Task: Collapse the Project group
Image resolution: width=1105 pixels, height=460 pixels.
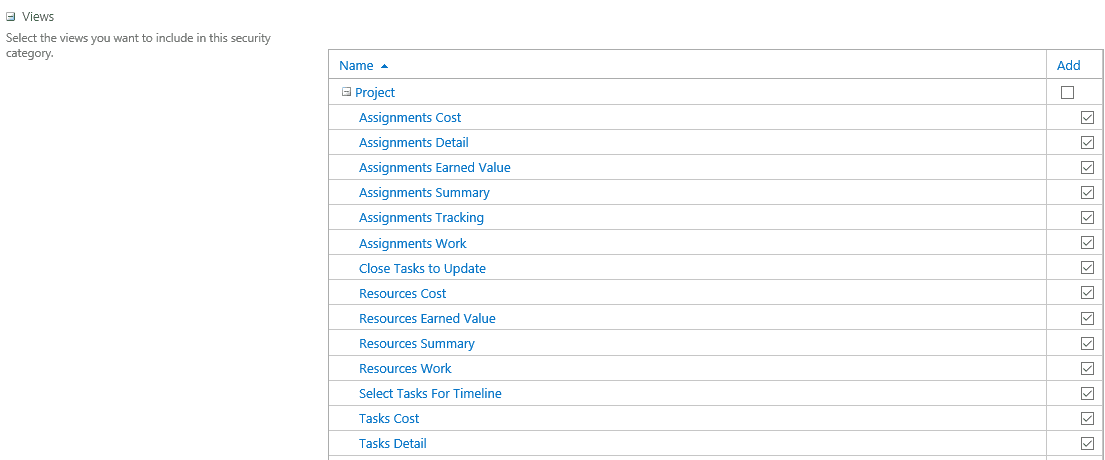Action: click(x=346, y=92)
